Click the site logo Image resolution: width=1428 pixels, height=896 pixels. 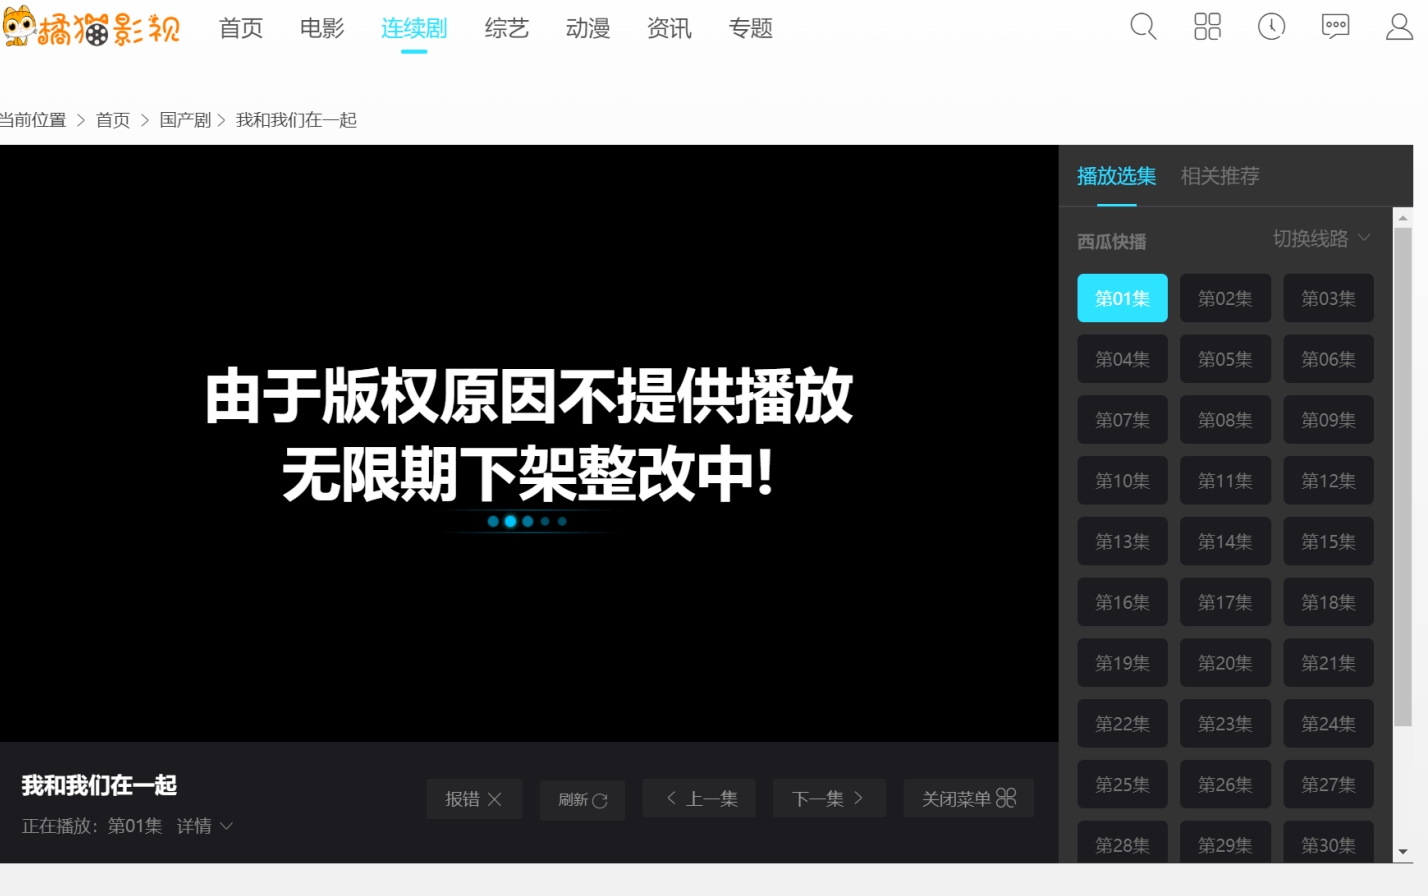click(92, 28)
